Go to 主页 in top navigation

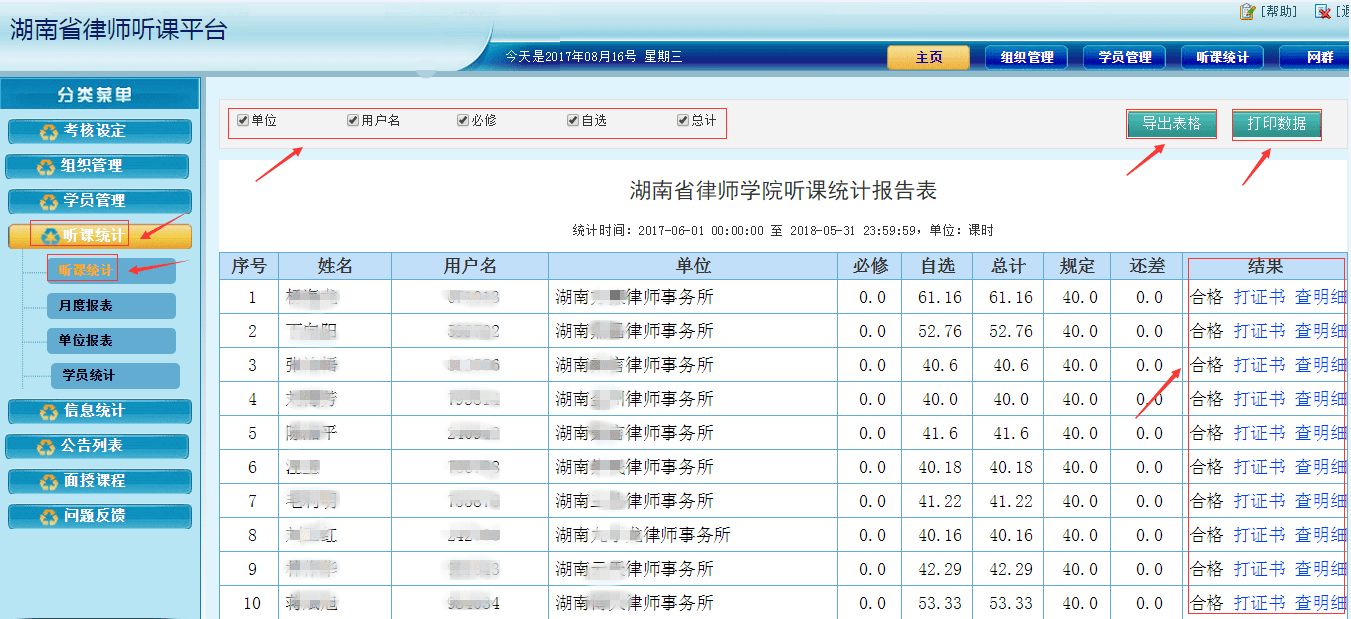click(928, 58)
